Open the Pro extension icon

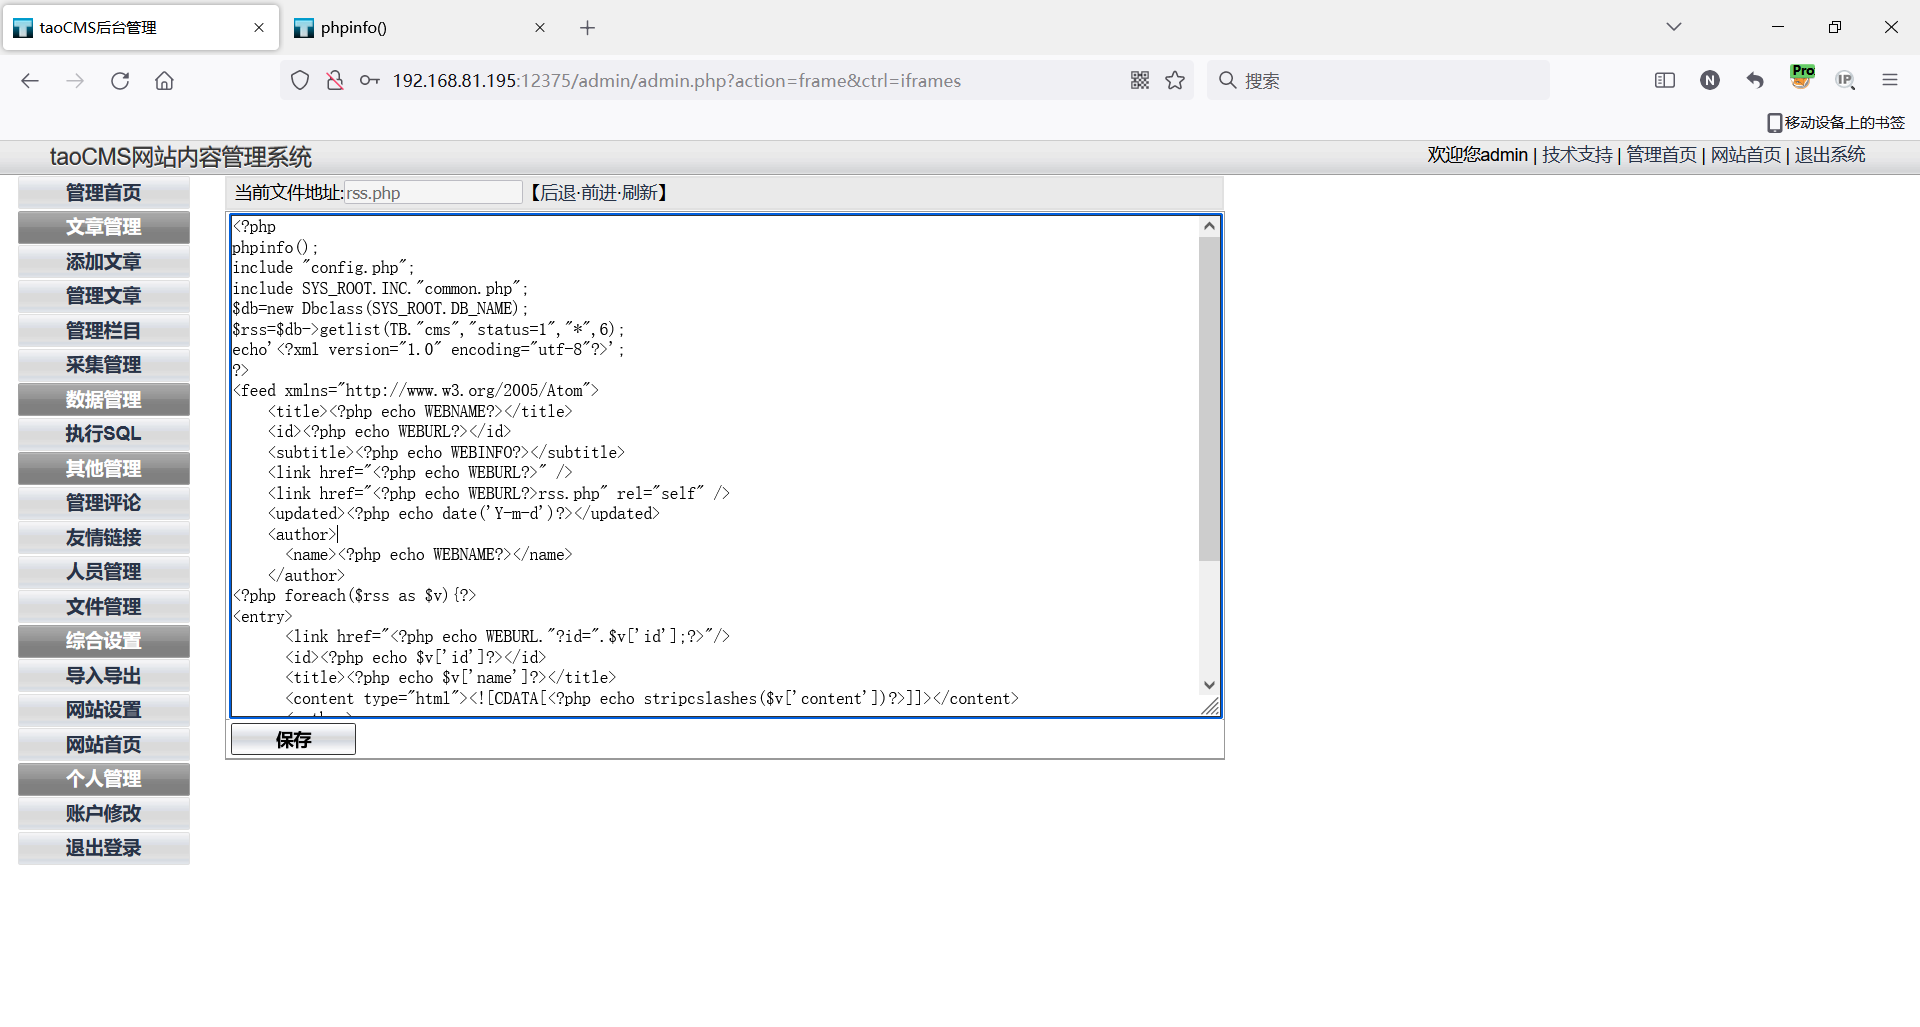(x=1802, y=77)
